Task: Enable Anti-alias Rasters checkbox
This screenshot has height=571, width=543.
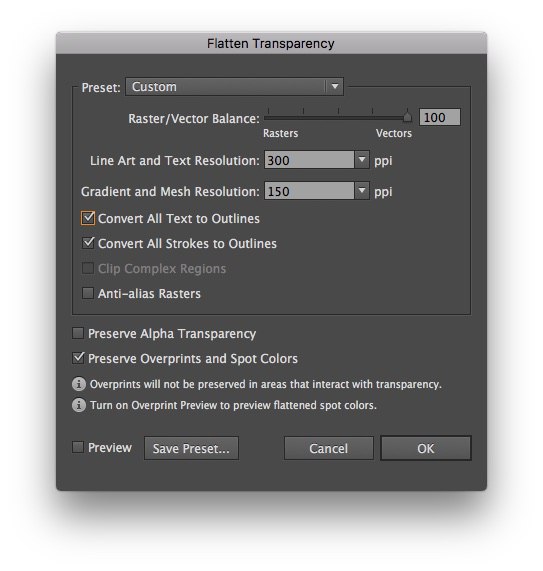Action: (88, 293)
